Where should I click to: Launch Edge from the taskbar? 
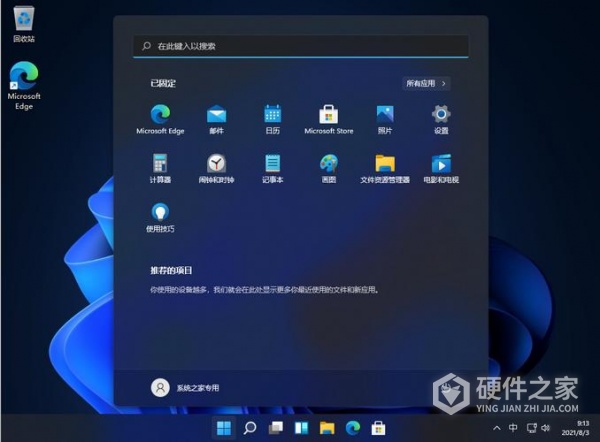point(353,428)
